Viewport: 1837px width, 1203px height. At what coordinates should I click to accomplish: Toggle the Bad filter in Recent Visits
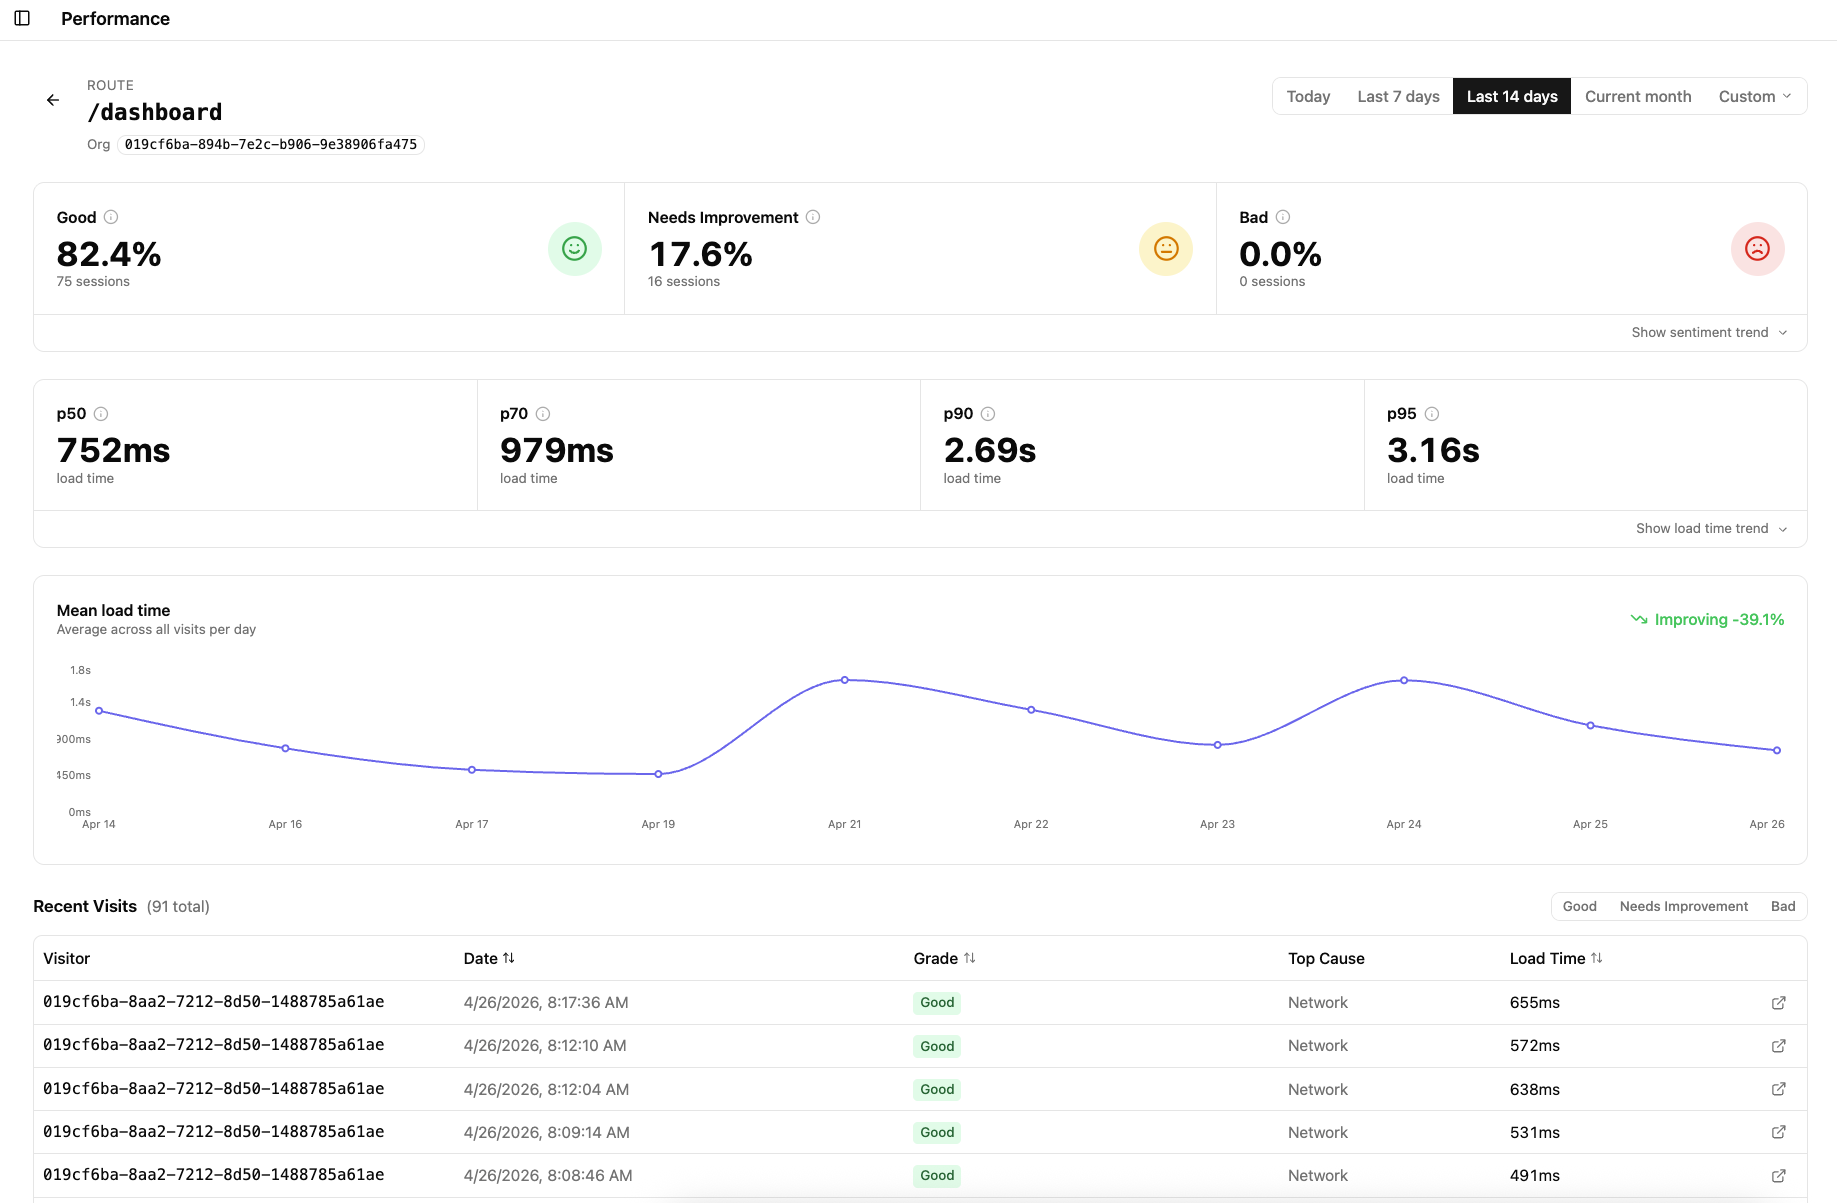tap(1783, 906)
